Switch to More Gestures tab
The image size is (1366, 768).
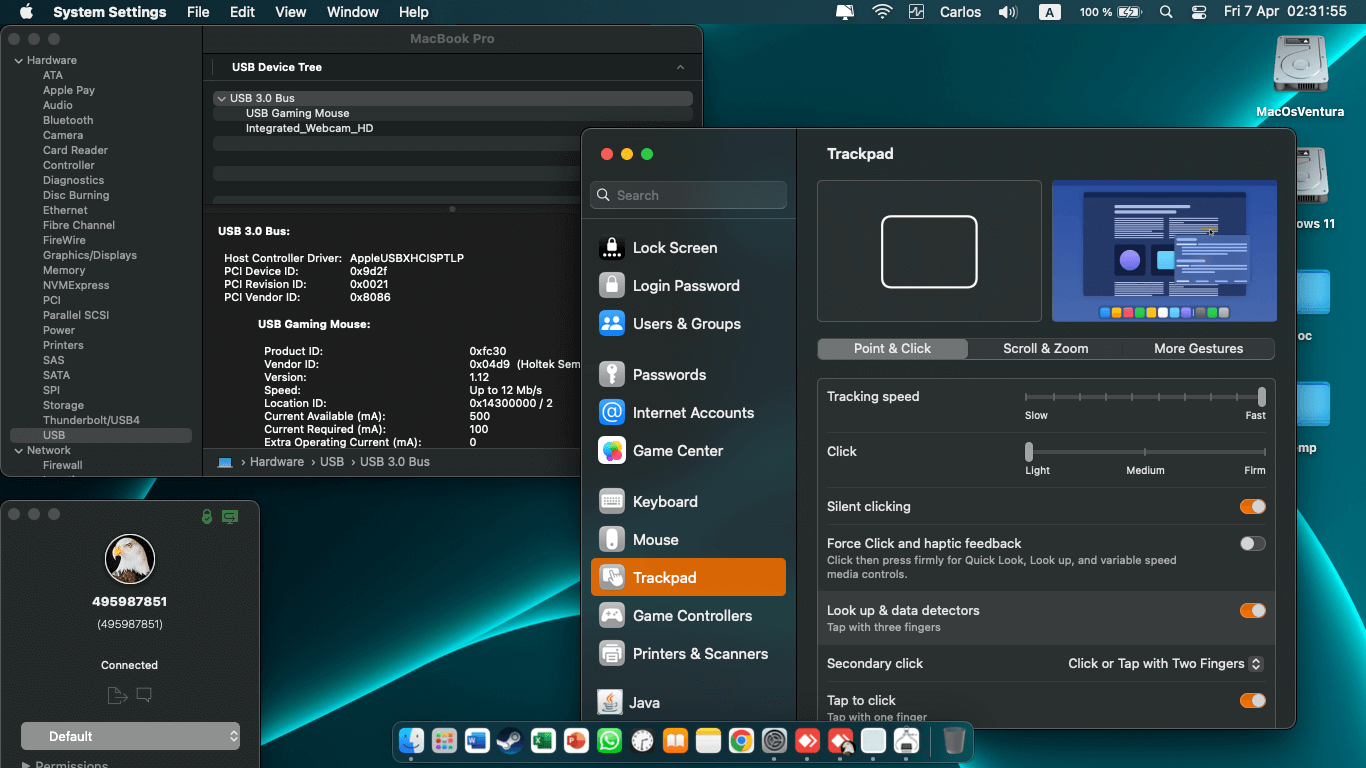point(1199,349)
